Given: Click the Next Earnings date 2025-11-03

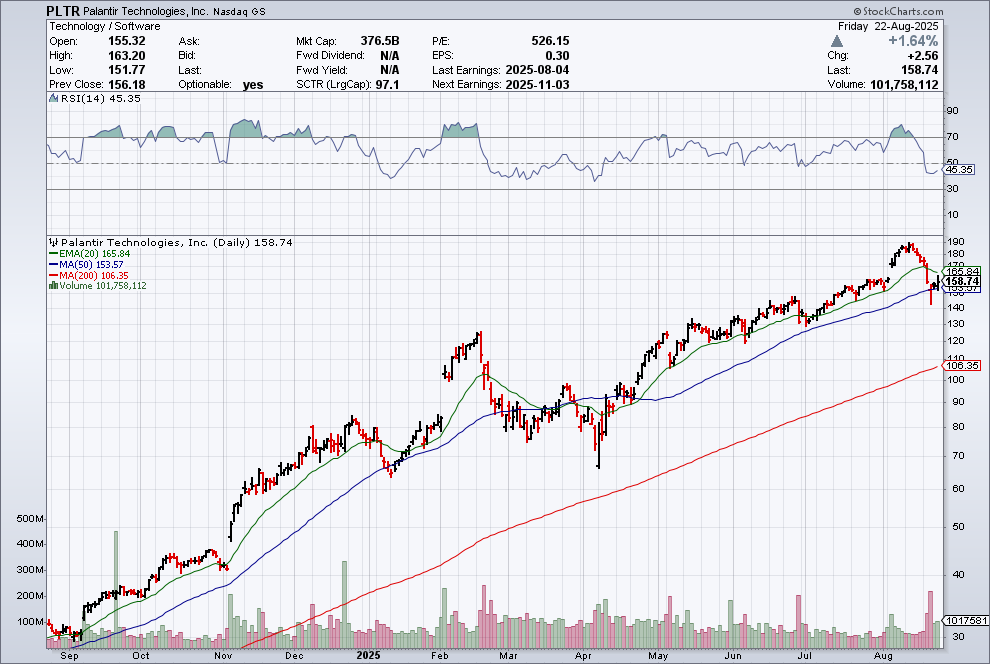Looking at the screenshot, I should 537,85.
